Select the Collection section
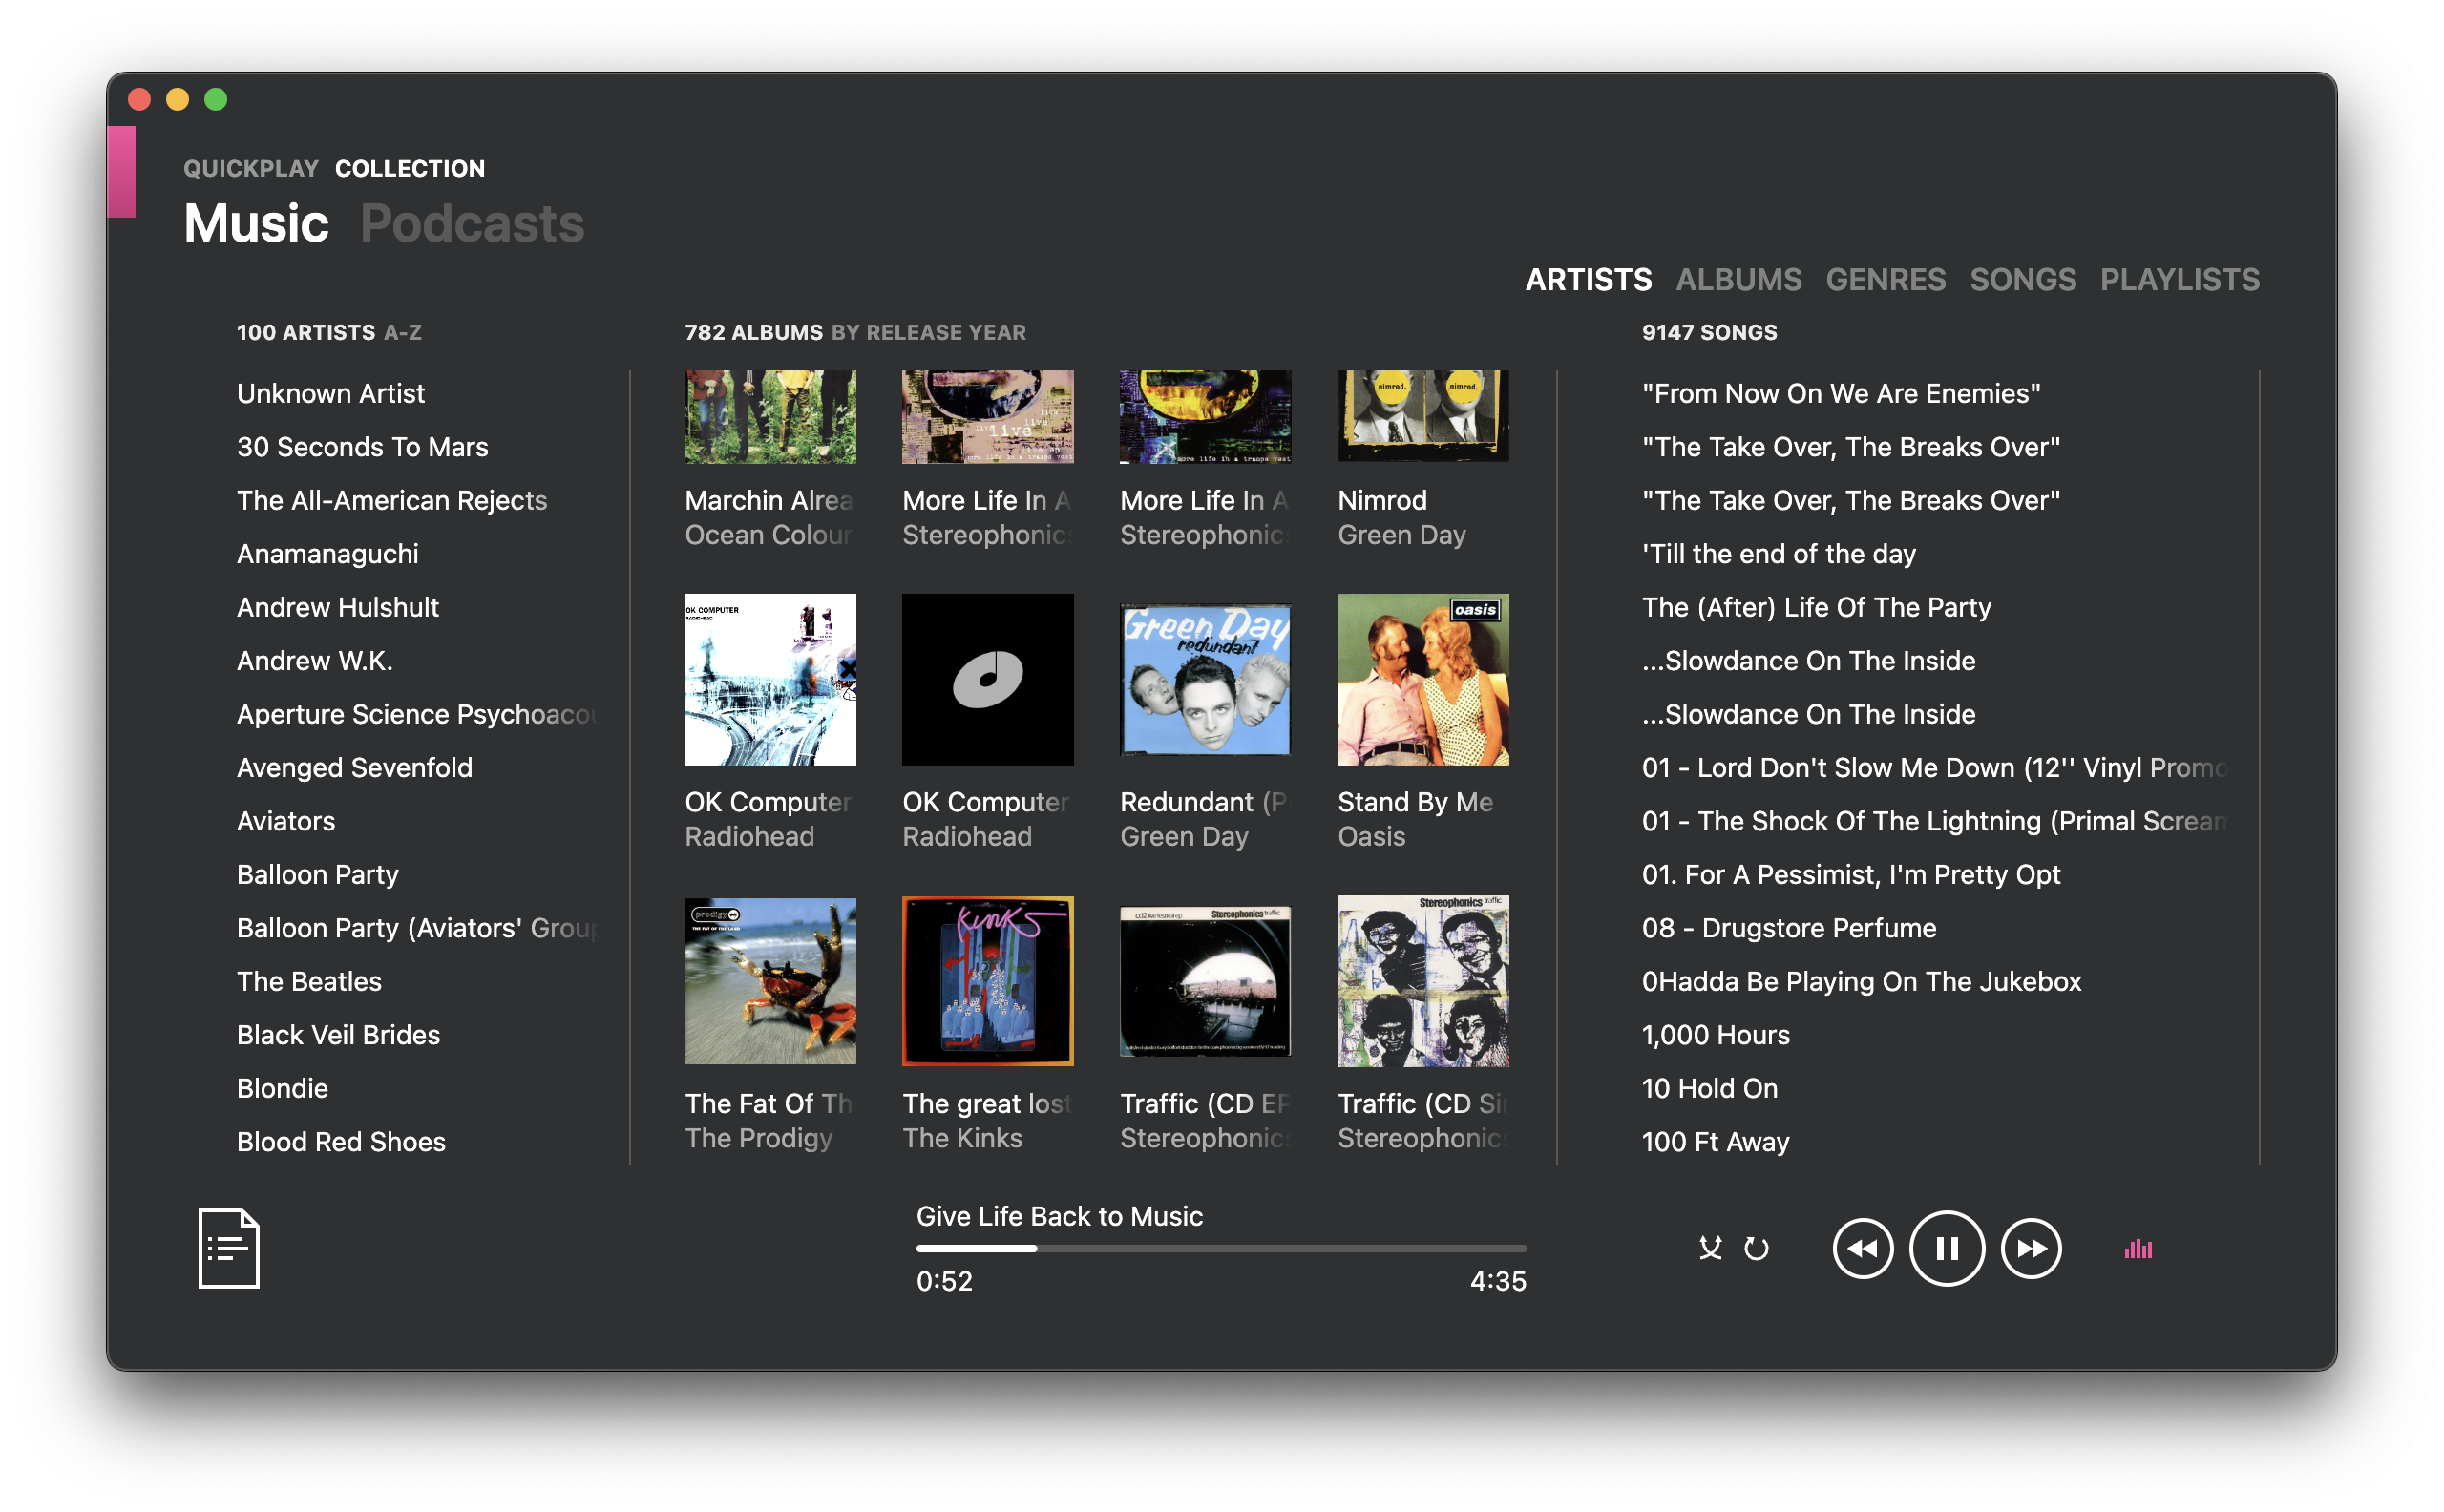 [x=410, y=168]
